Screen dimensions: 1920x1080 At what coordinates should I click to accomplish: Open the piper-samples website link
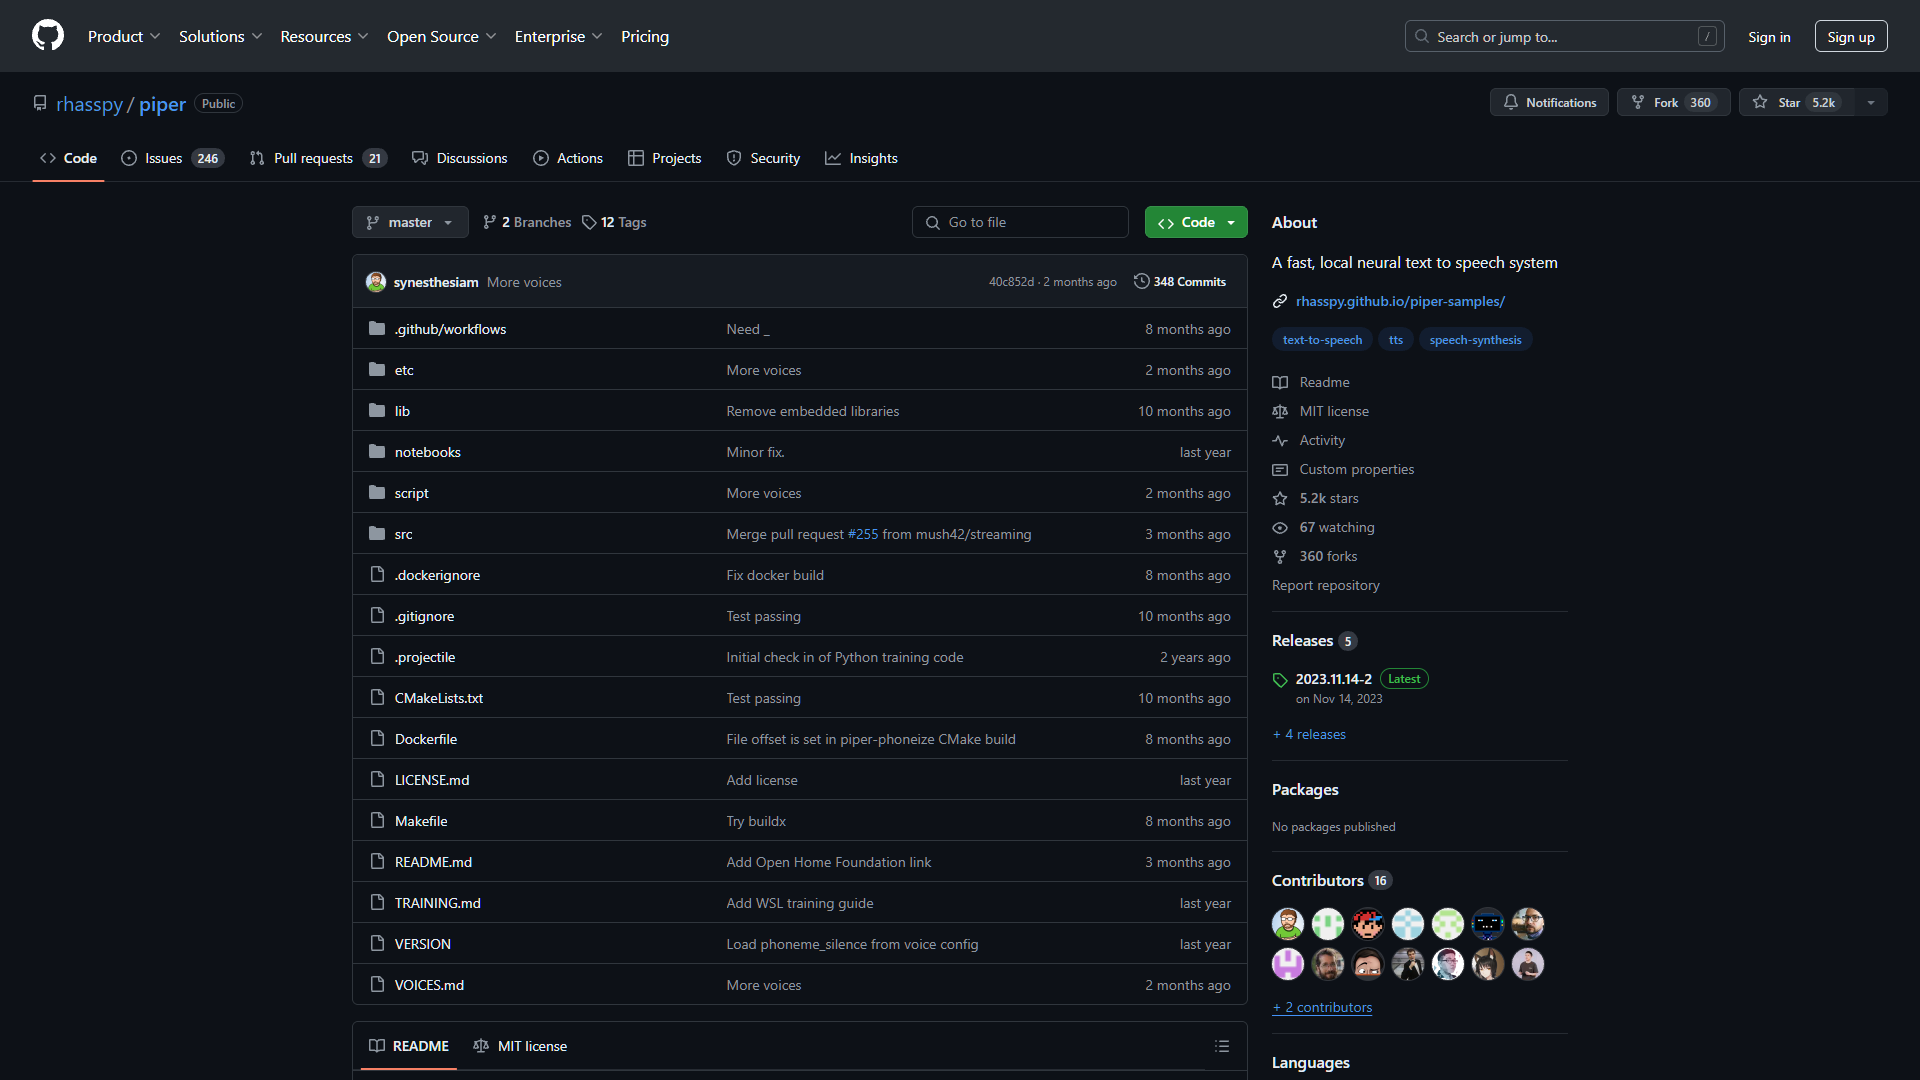(x=1400, y=301)
